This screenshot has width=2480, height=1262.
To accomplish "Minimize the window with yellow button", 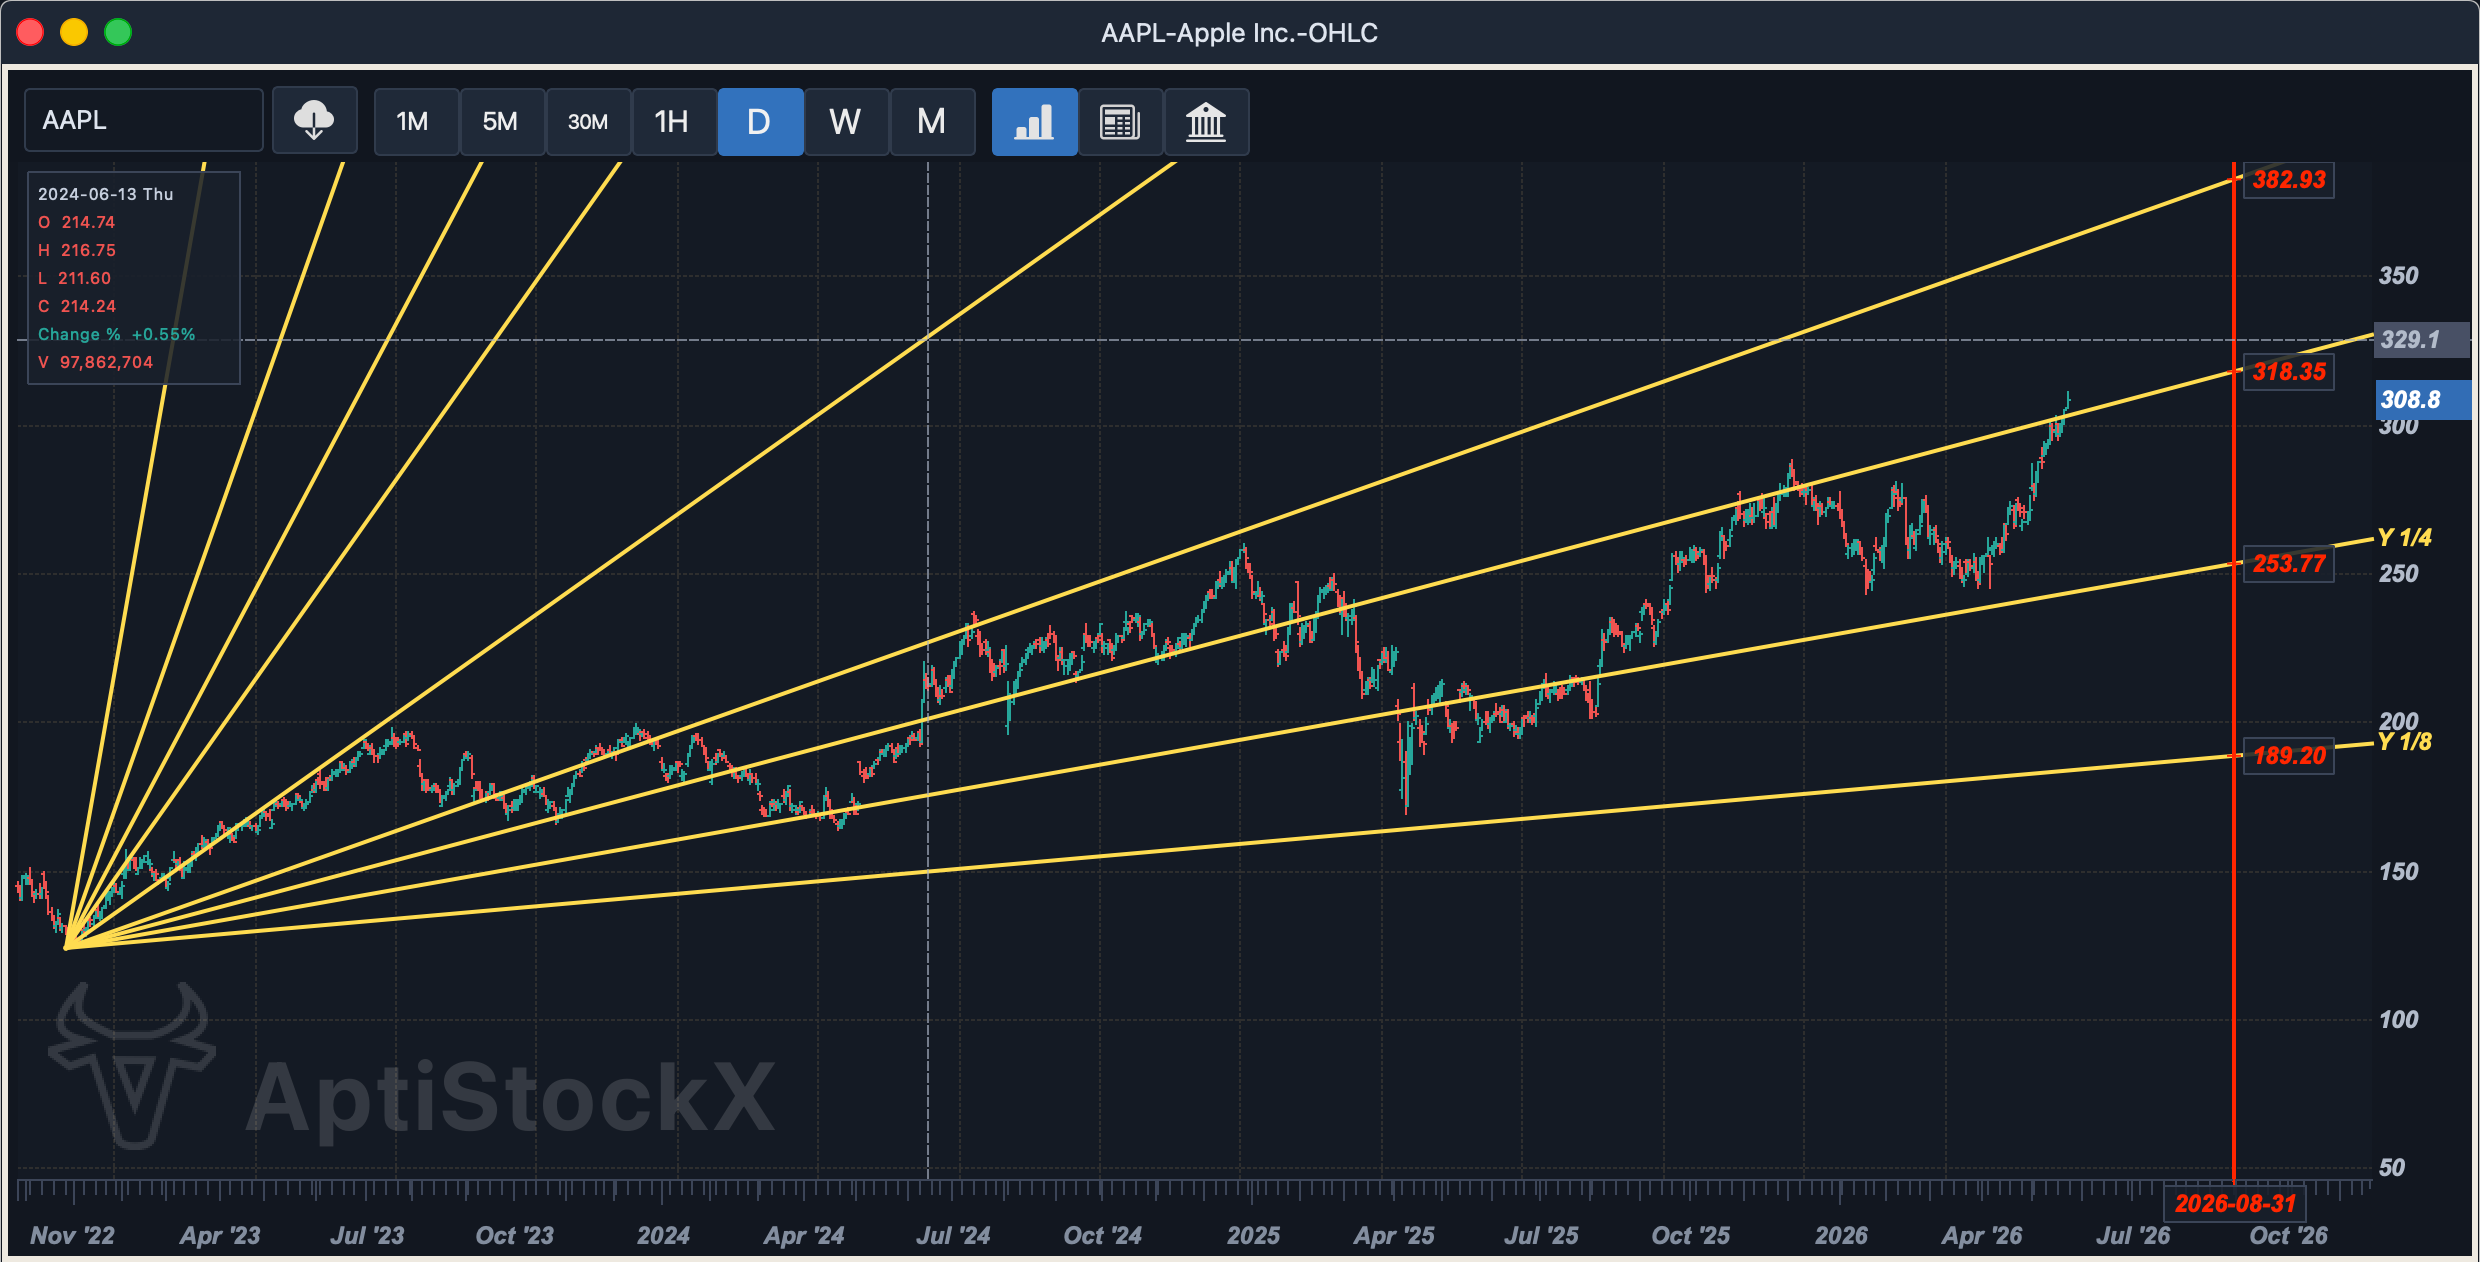I will [74, 33].
